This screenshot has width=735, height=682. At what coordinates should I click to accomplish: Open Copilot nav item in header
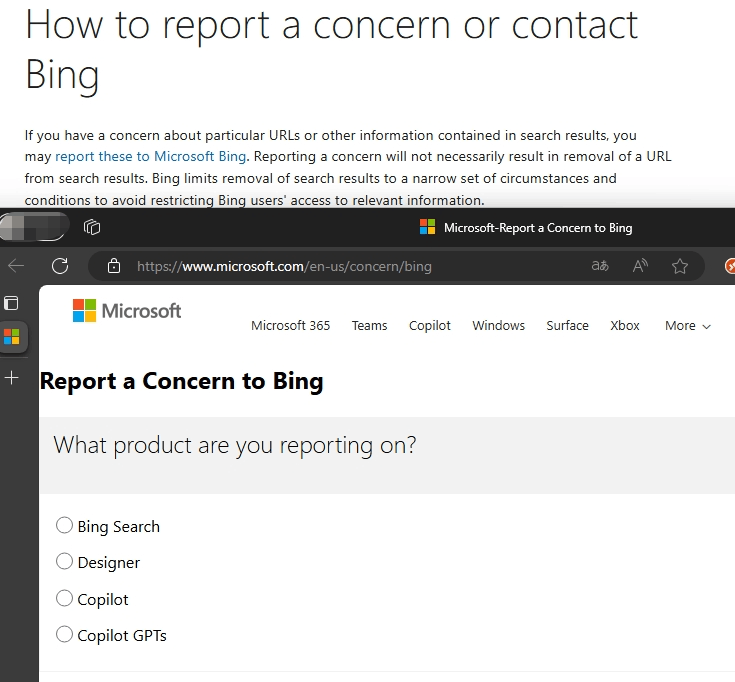[429, 326]
